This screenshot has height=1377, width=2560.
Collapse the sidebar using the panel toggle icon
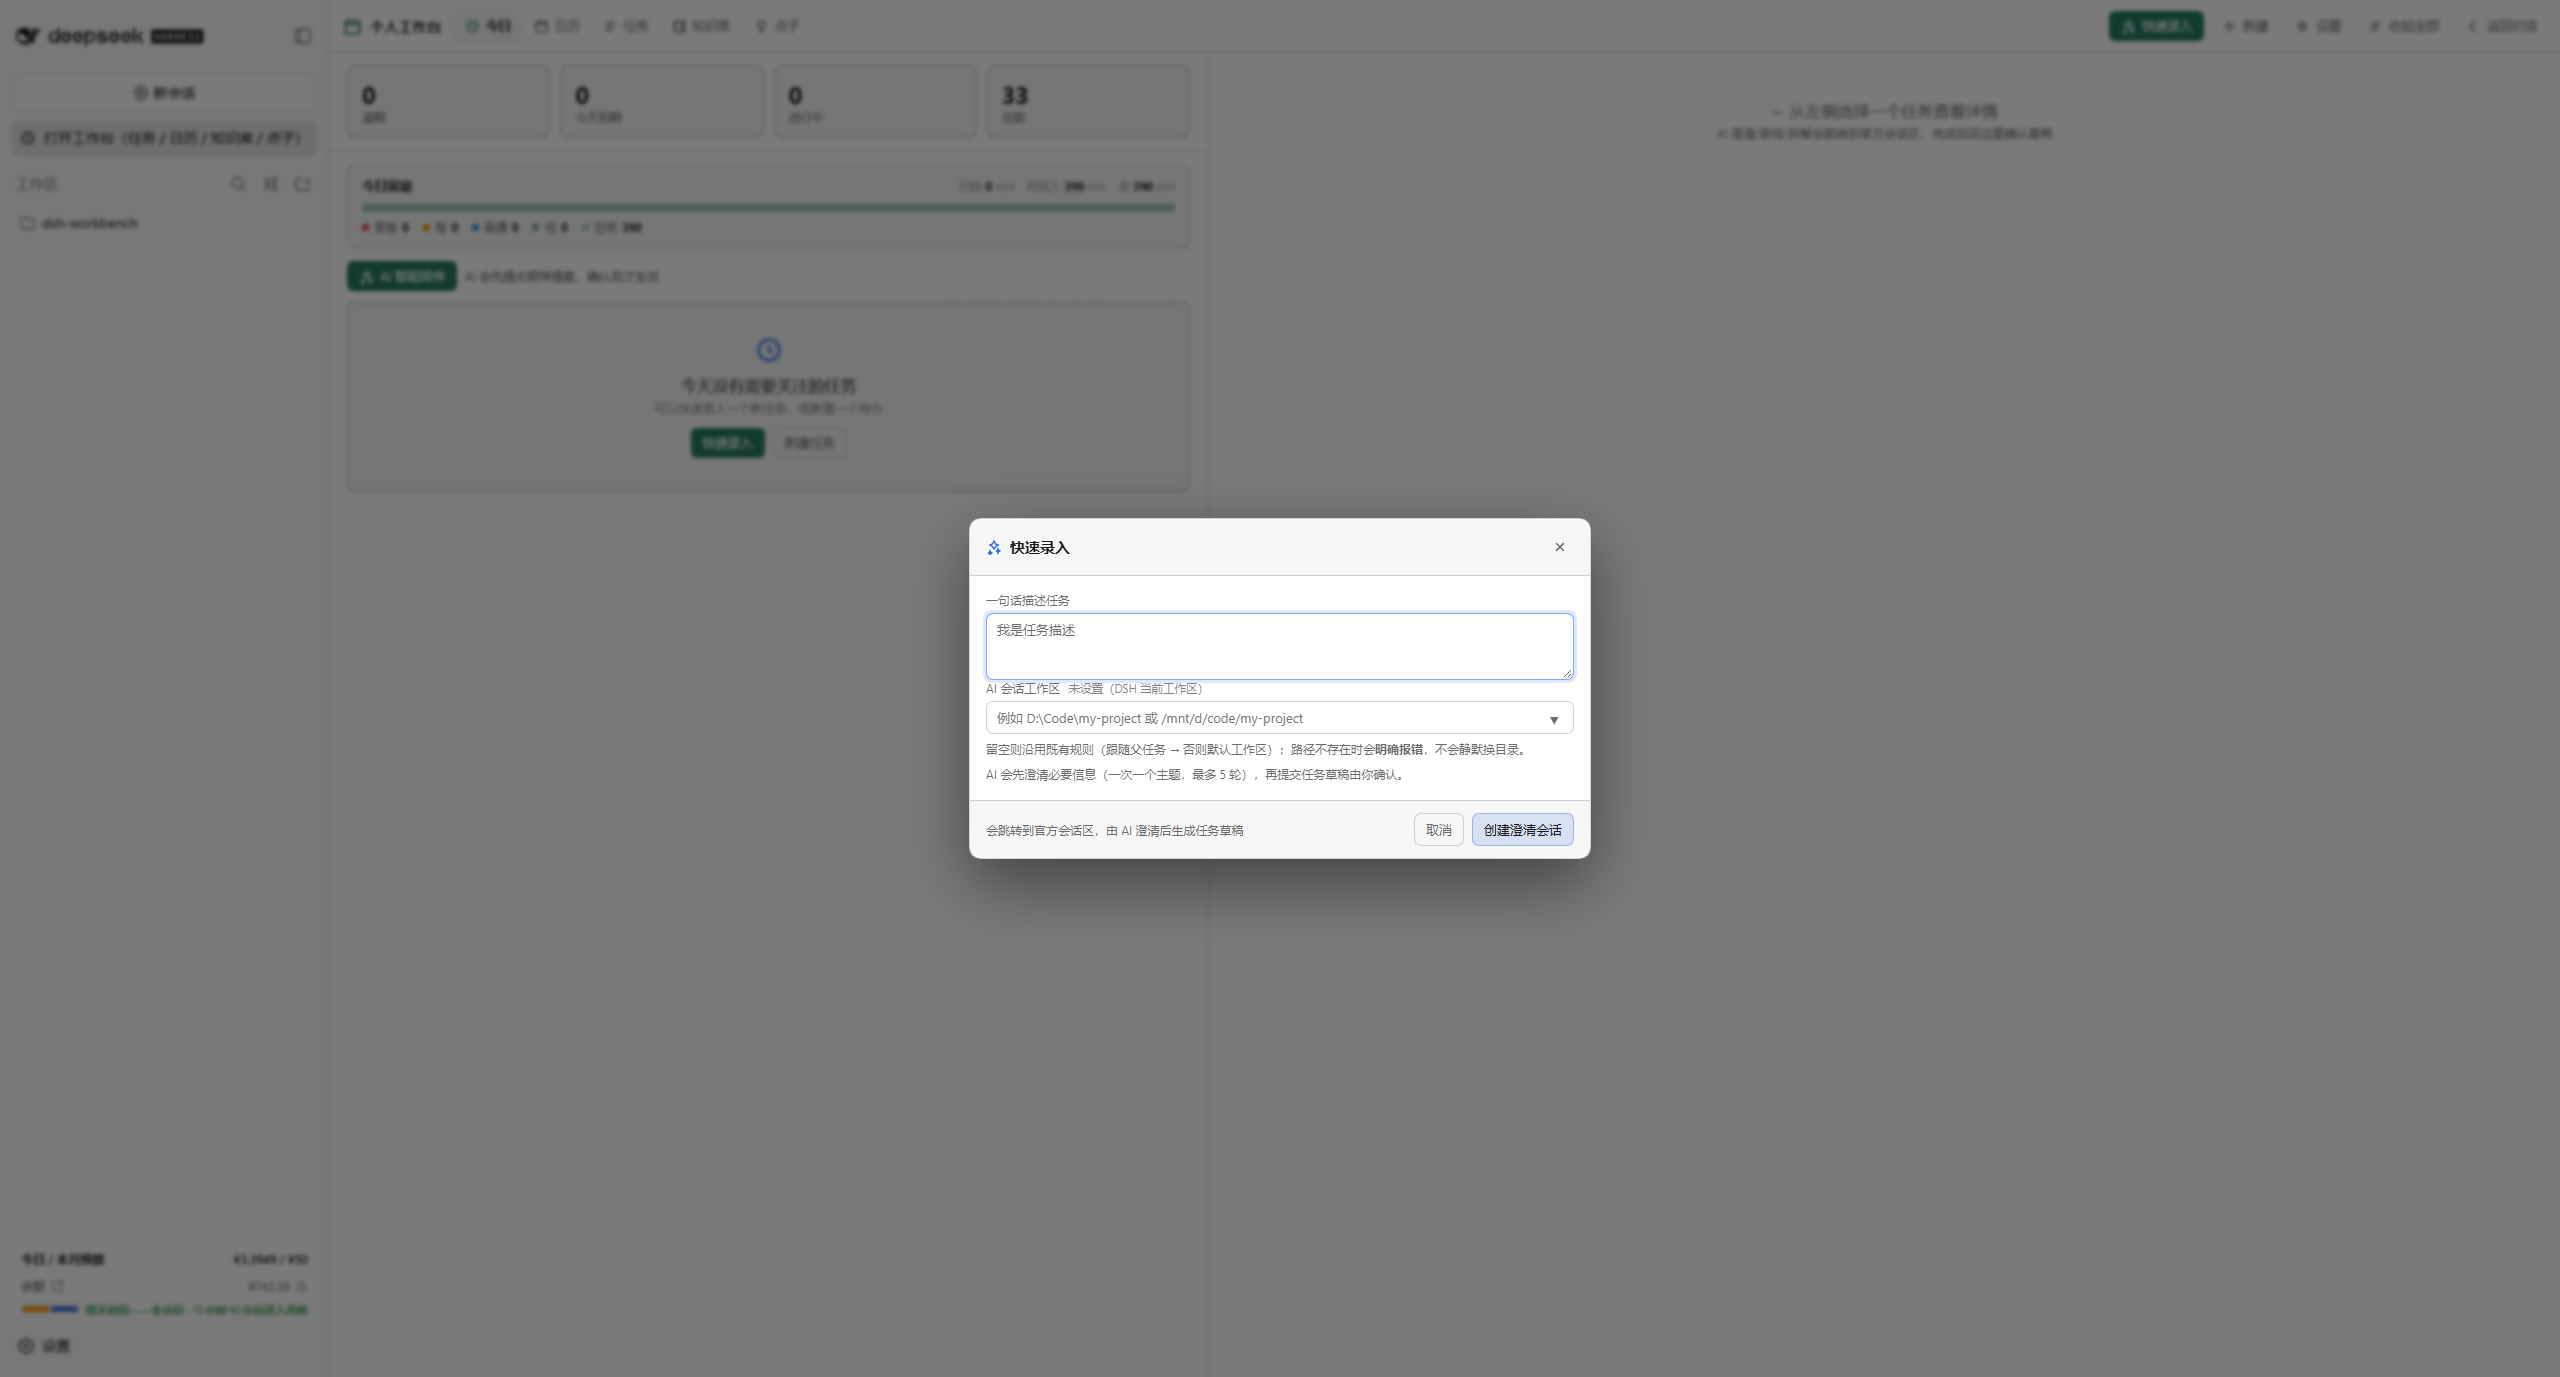[303, 36]
